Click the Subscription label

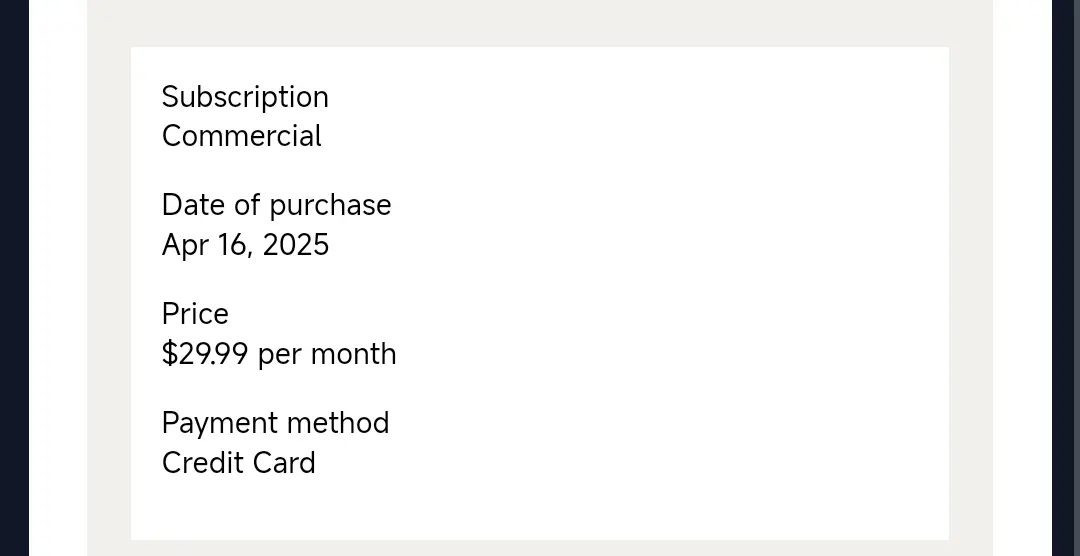tap(245, 98)
